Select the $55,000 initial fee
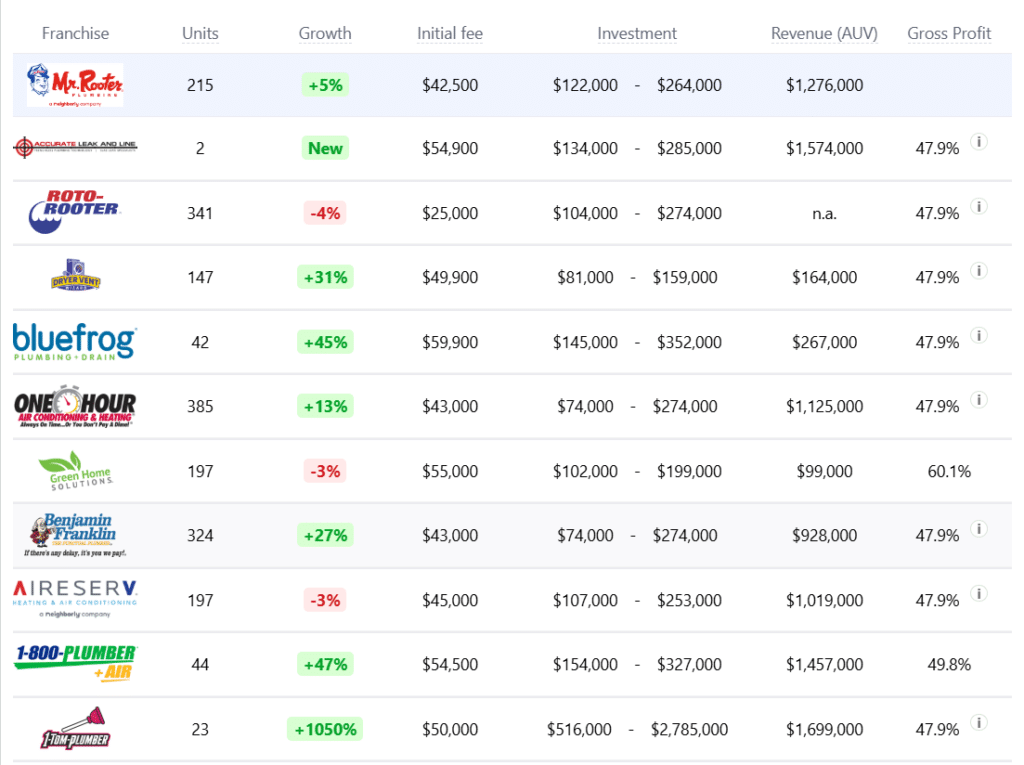This screenshot has height=765, width=1024. [x=450, y=471]
